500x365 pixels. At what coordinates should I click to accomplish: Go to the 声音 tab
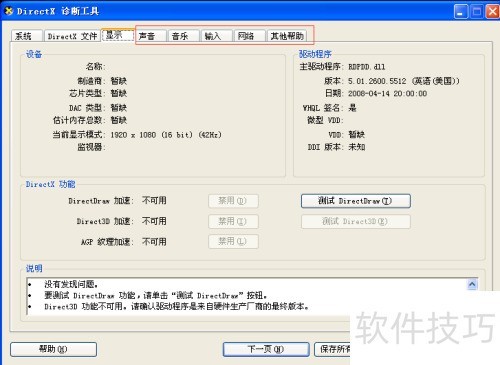(x=151, y=36)
